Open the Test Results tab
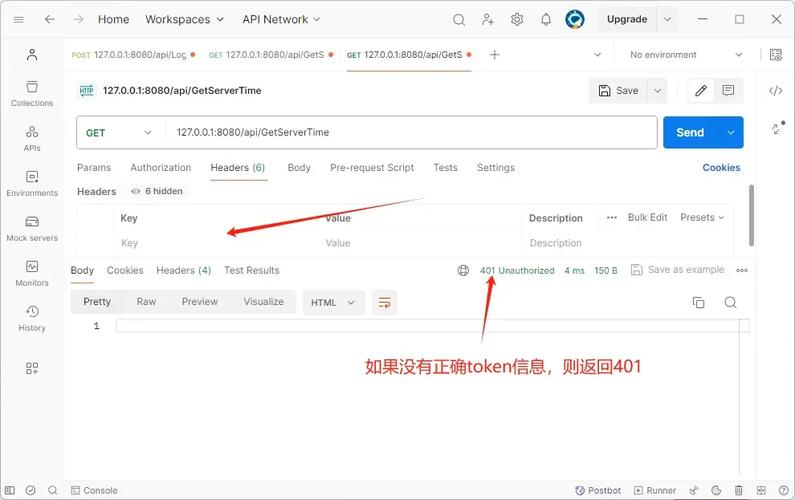The width and height of the screenshot is (795, 500). 251,270
